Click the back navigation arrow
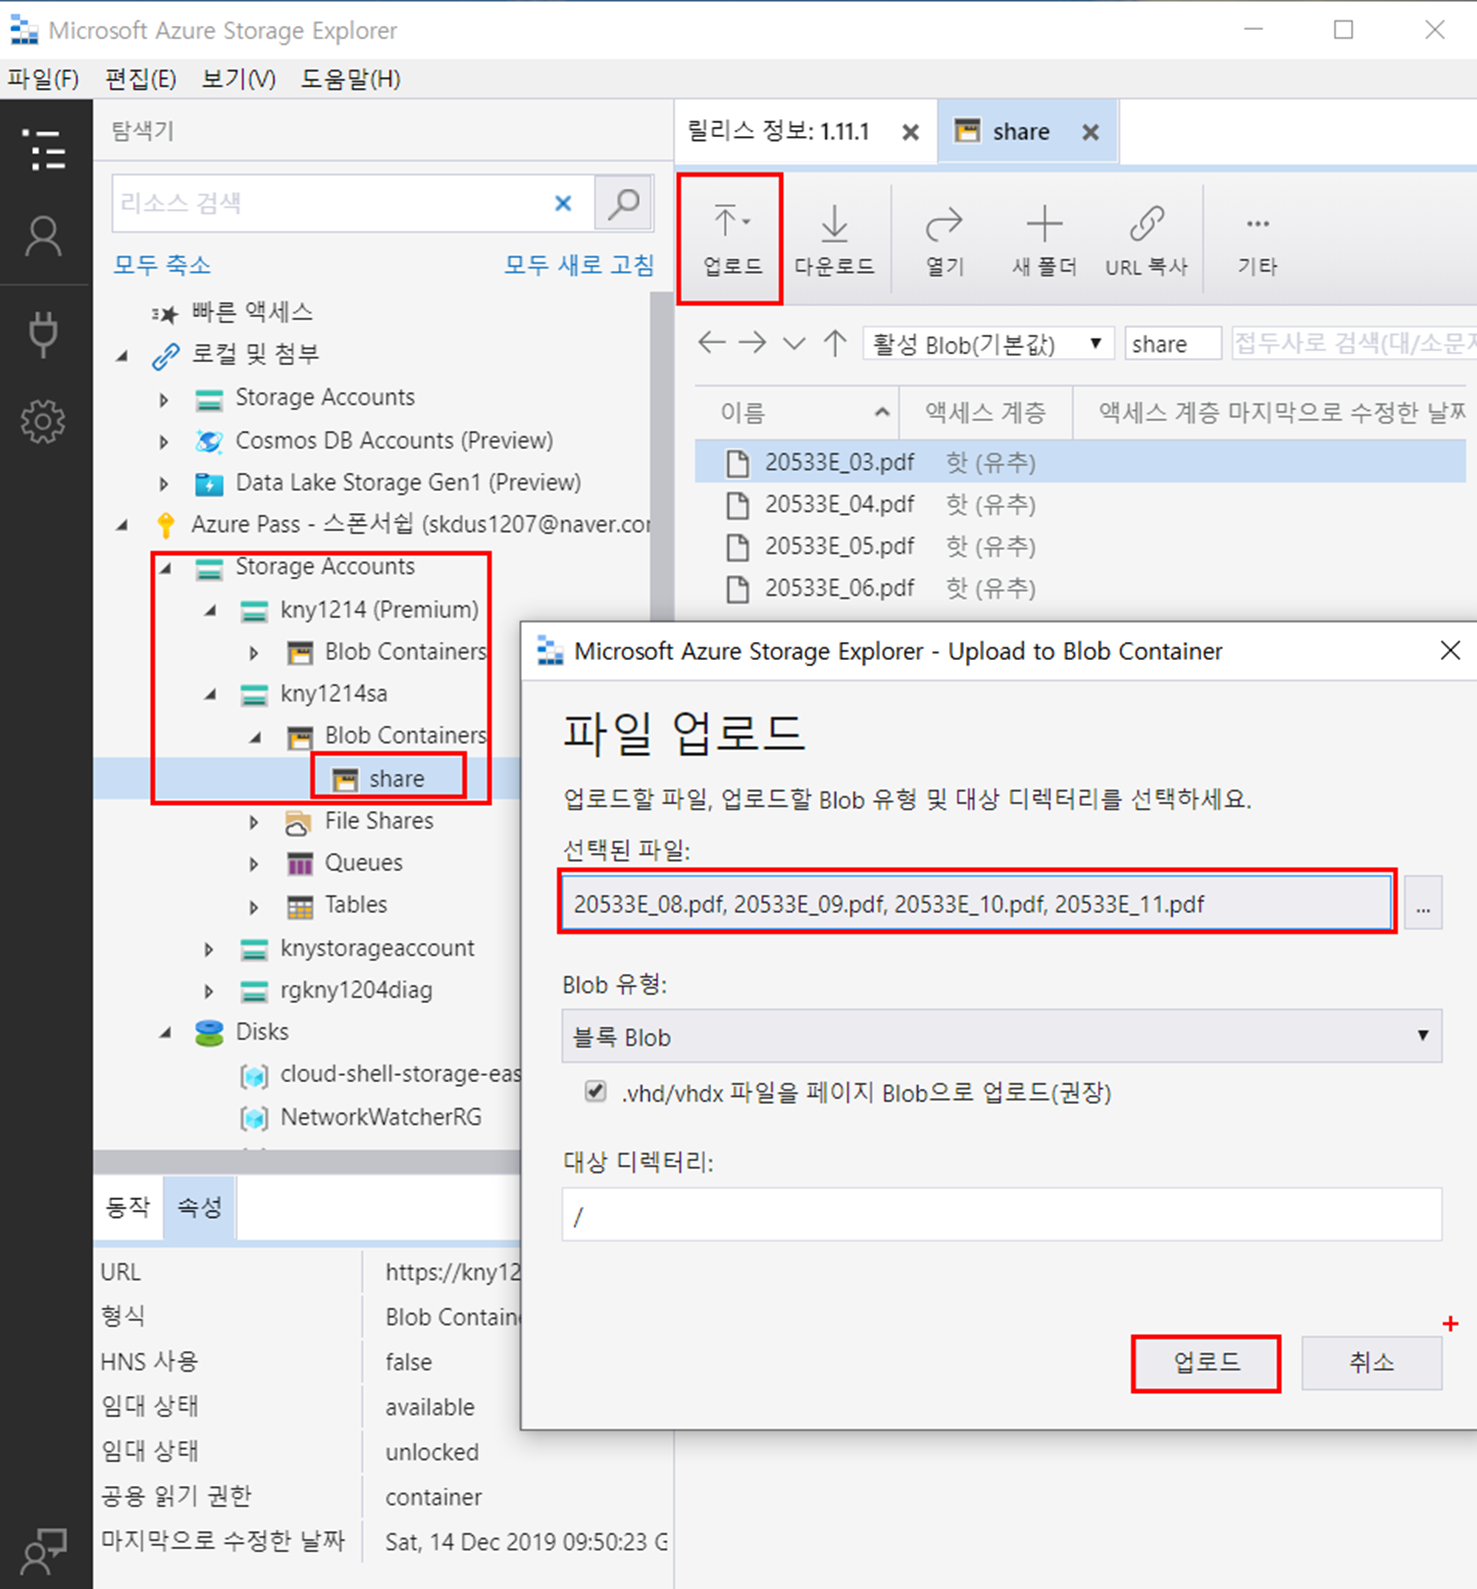 tap(712, 343)
